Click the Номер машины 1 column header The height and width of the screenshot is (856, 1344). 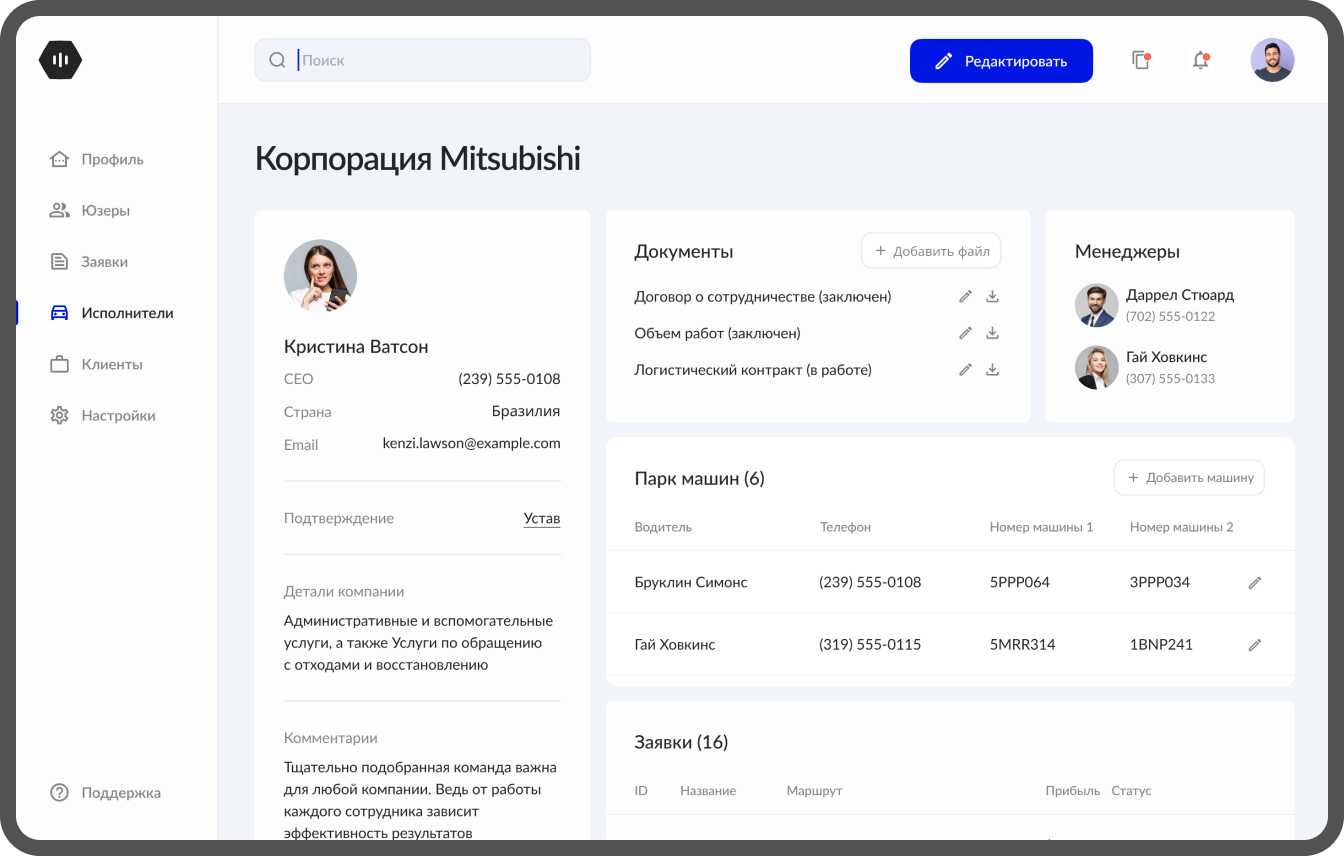(1042, 527)
